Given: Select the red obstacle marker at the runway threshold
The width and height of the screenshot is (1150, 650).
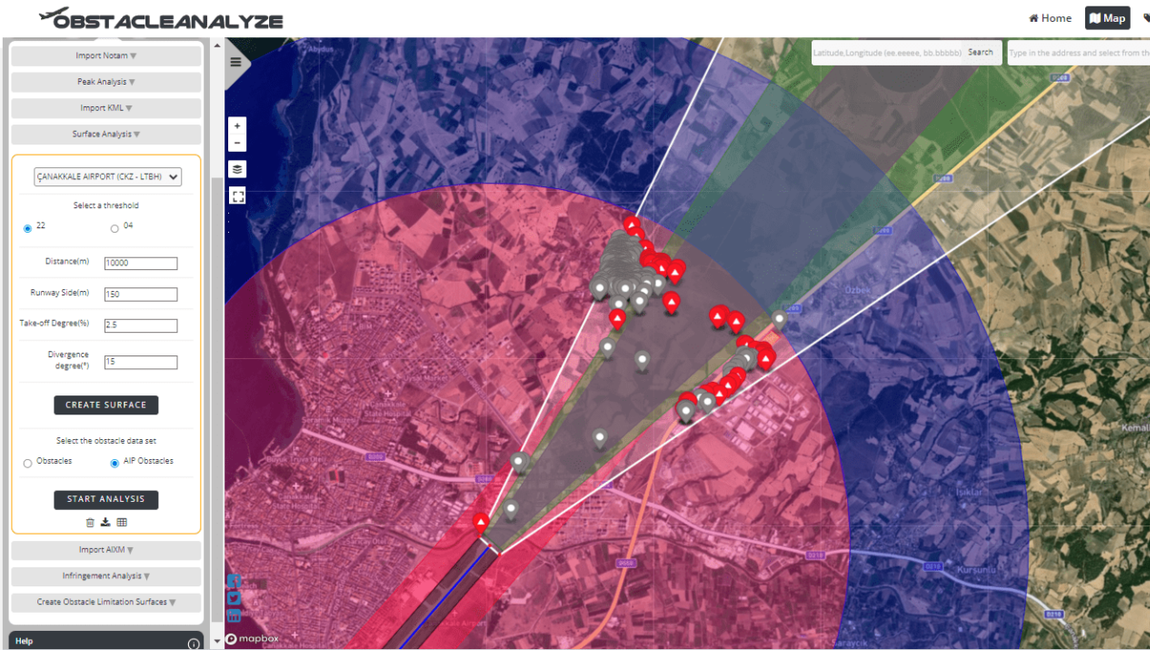Looking at the screenshot, I should click(481, 522).
